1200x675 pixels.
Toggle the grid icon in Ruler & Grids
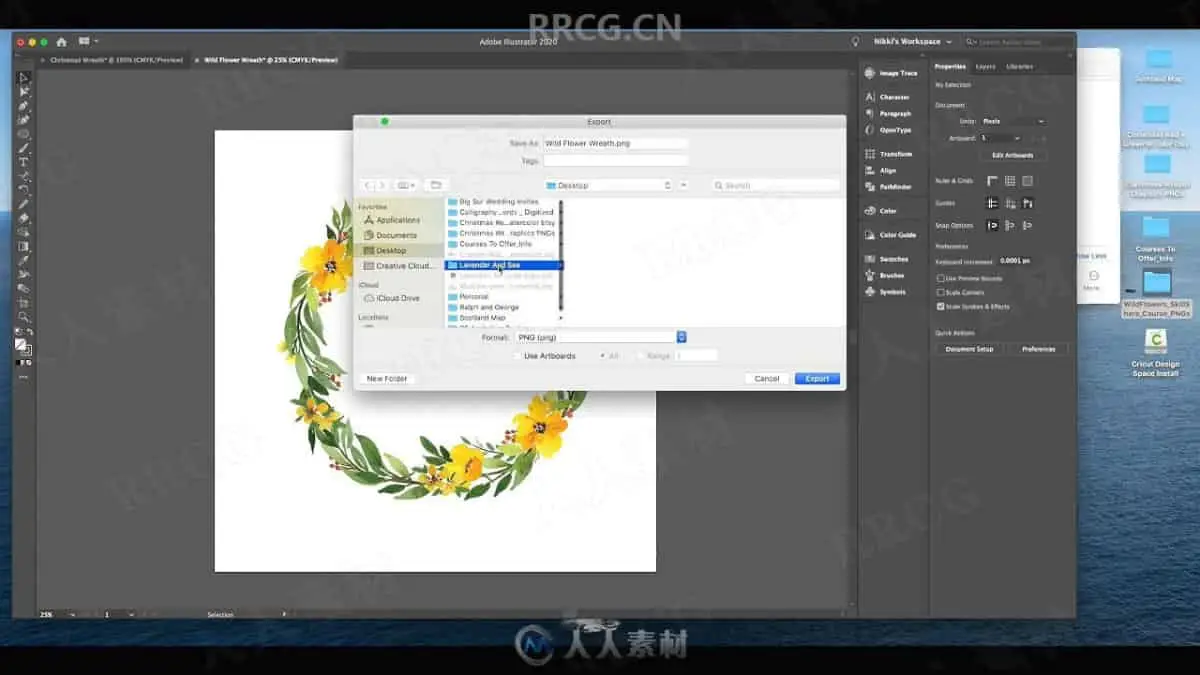[1010, 181]
